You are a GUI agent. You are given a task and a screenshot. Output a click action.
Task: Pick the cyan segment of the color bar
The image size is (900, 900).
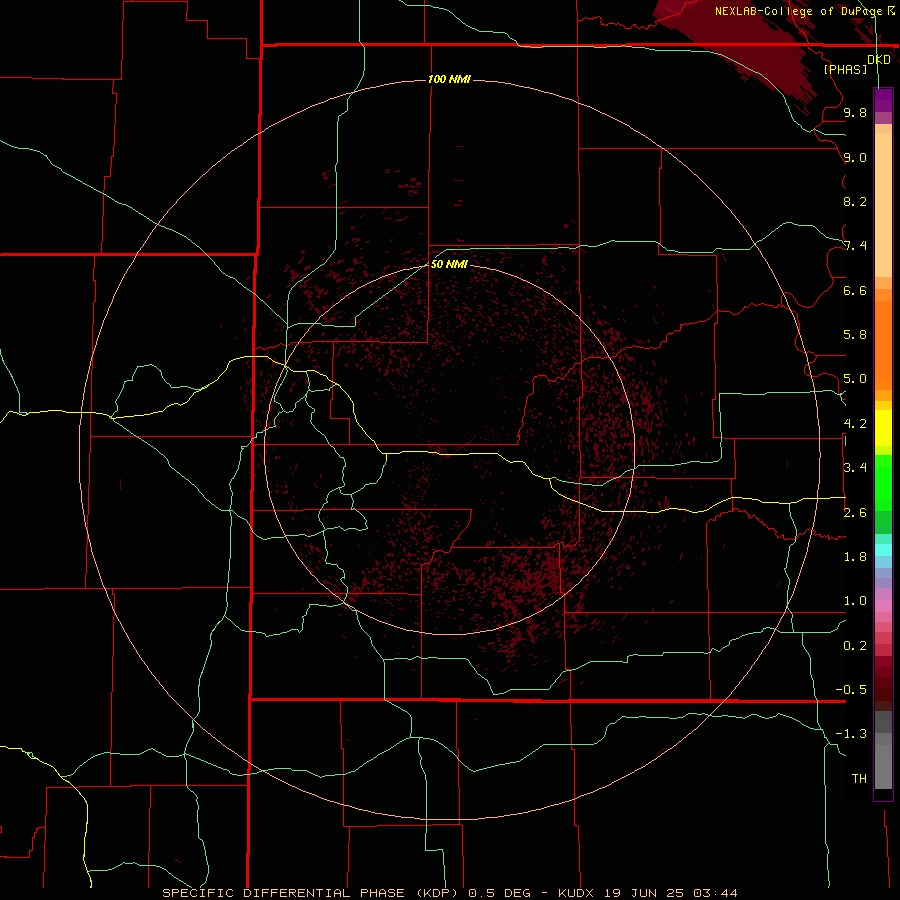[883, 550]
